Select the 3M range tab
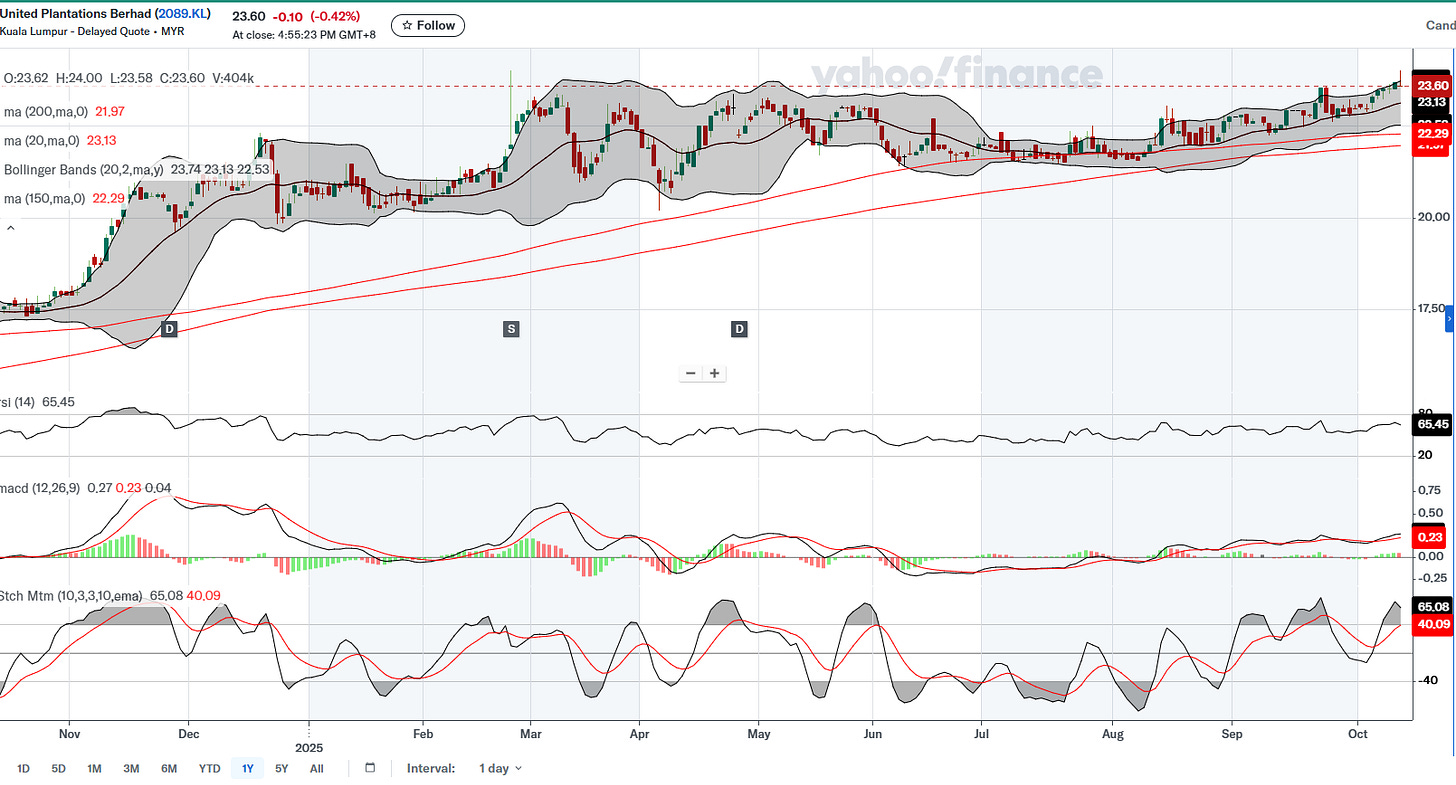 (x=131, y=768)
